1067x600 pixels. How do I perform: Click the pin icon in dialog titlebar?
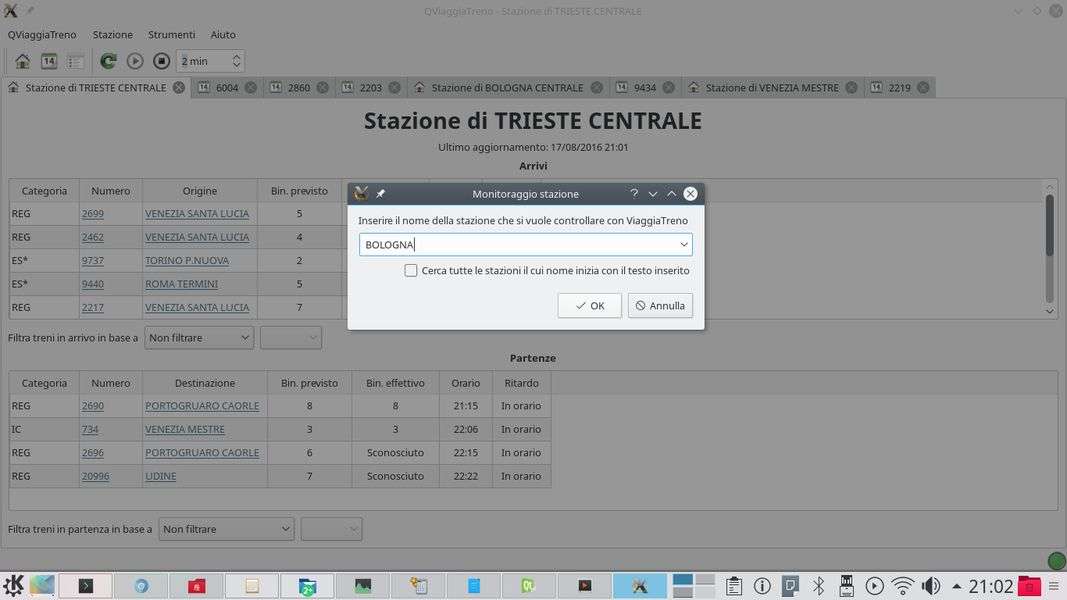[x=380, y=194]
